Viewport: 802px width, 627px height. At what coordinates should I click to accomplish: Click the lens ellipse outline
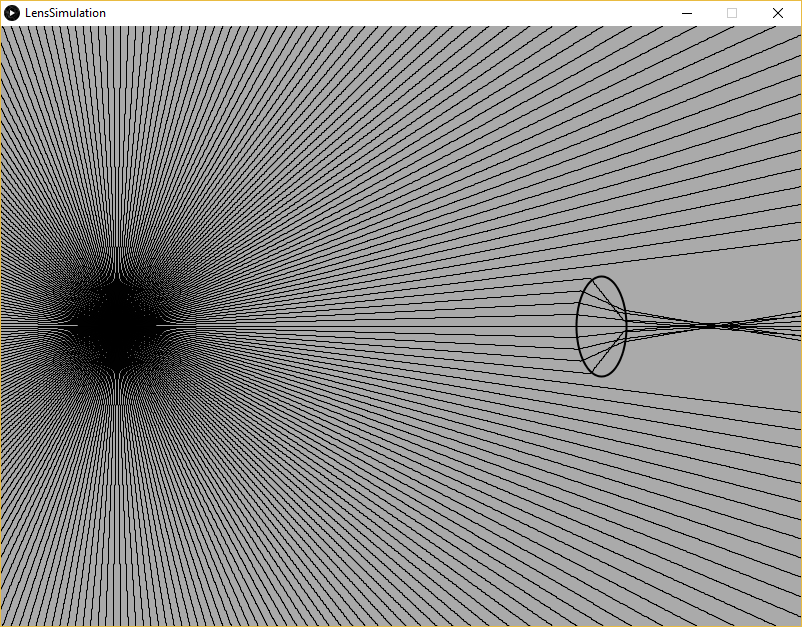(577, 325)
